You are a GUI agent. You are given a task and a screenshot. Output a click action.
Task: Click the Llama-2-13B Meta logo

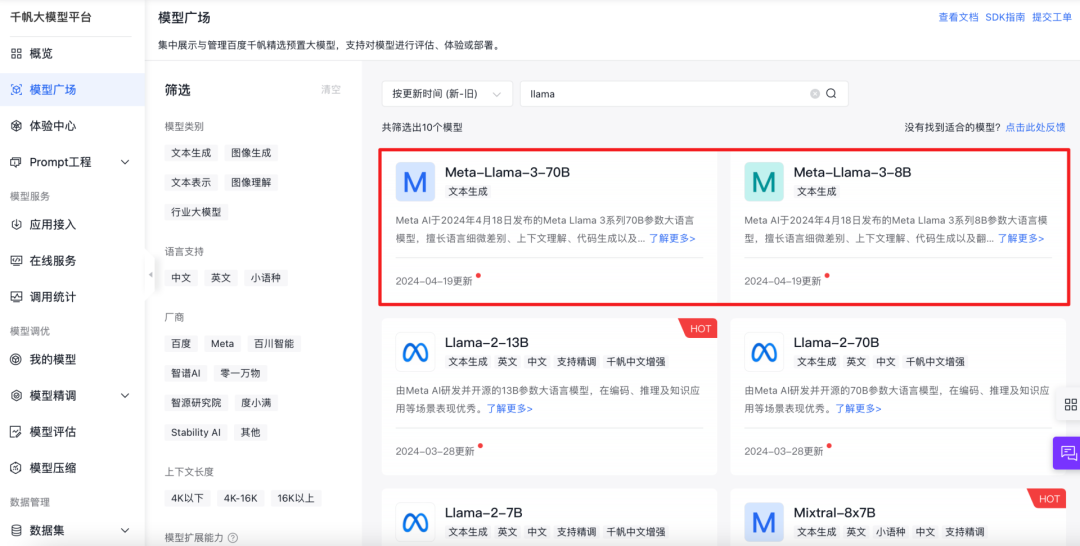pos(415,352)
